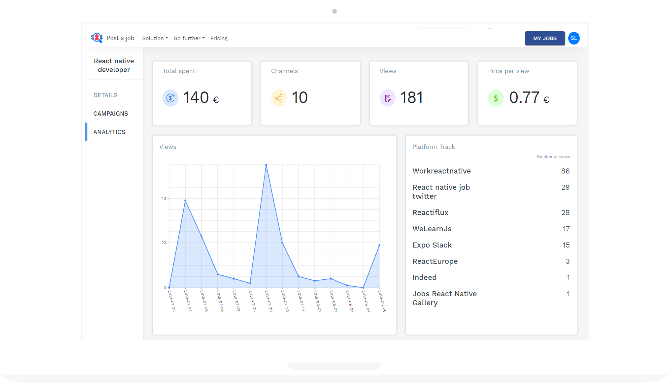
Task: Select the Indeed platform row
Action: [491, 277]
